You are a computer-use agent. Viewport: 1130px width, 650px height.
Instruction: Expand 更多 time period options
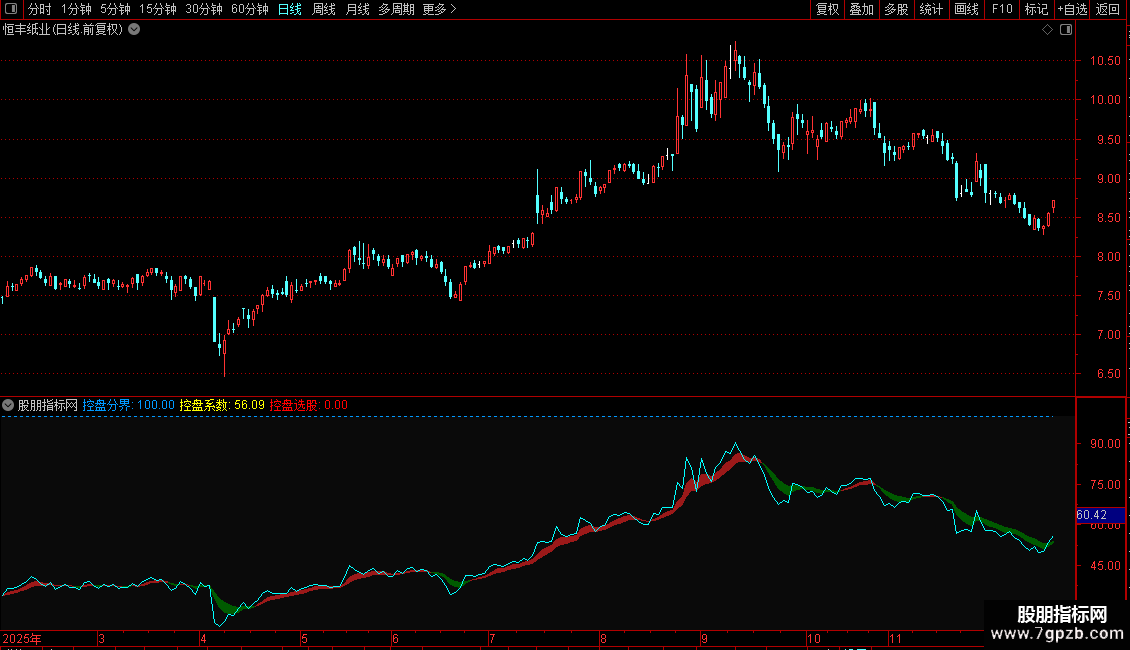pos(439,9)
